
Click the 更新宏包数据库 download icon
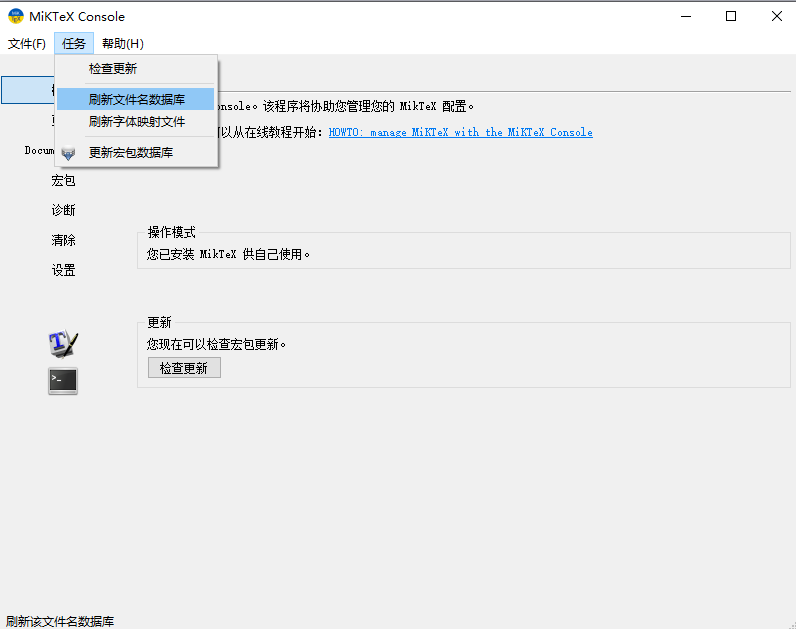68,153
